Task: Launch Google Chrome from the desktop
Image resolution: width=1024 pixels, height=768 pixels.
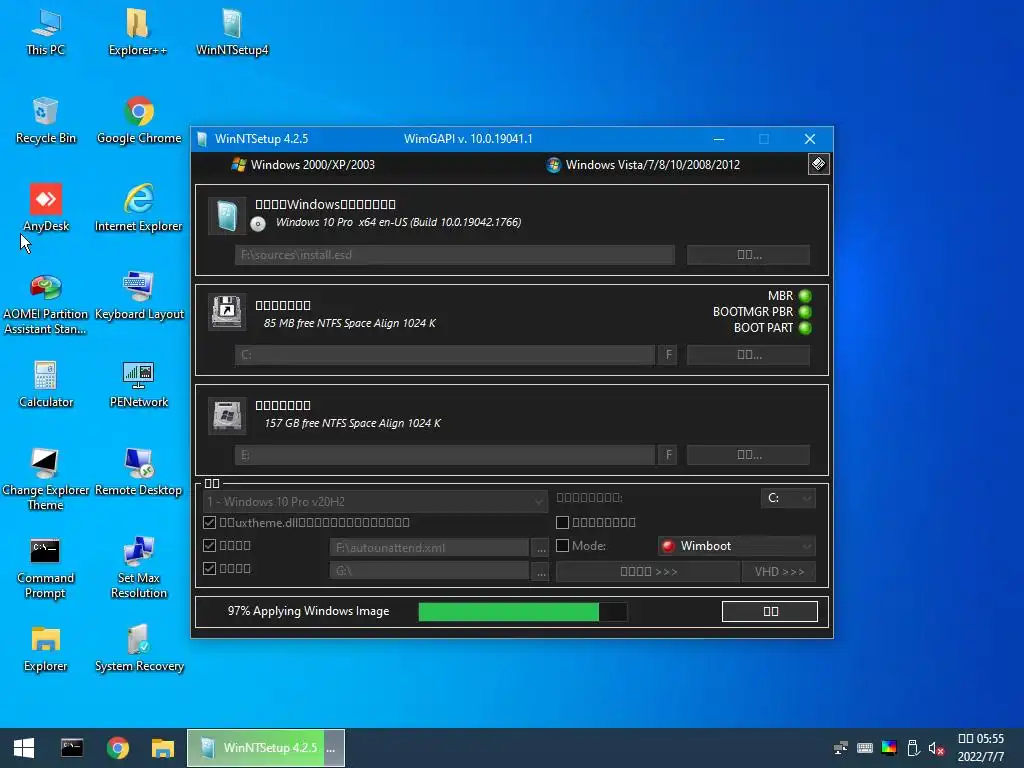Action: pyautogui.click(x=138, y=121)
